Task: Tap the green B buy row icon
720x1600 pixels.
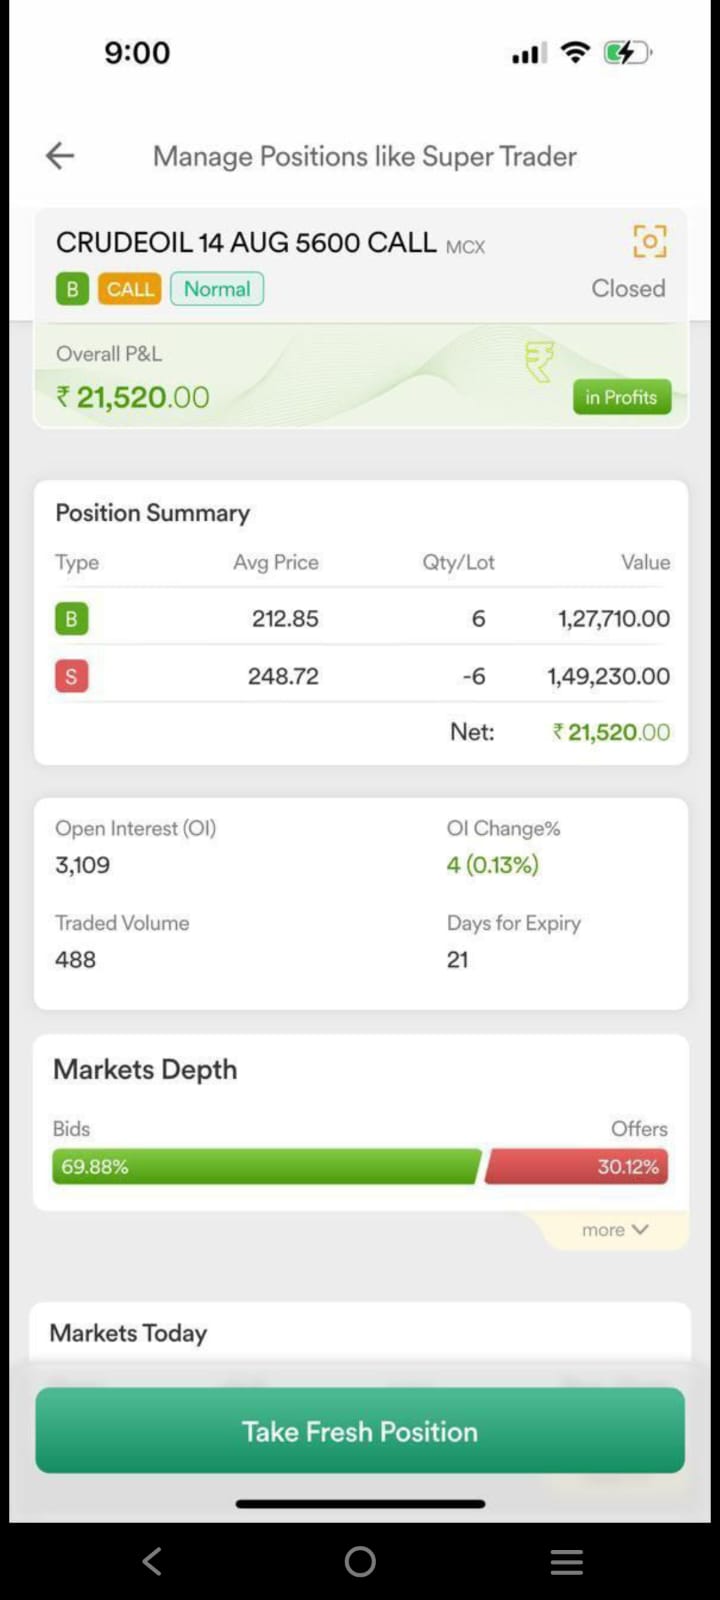Action: [71, 619]
